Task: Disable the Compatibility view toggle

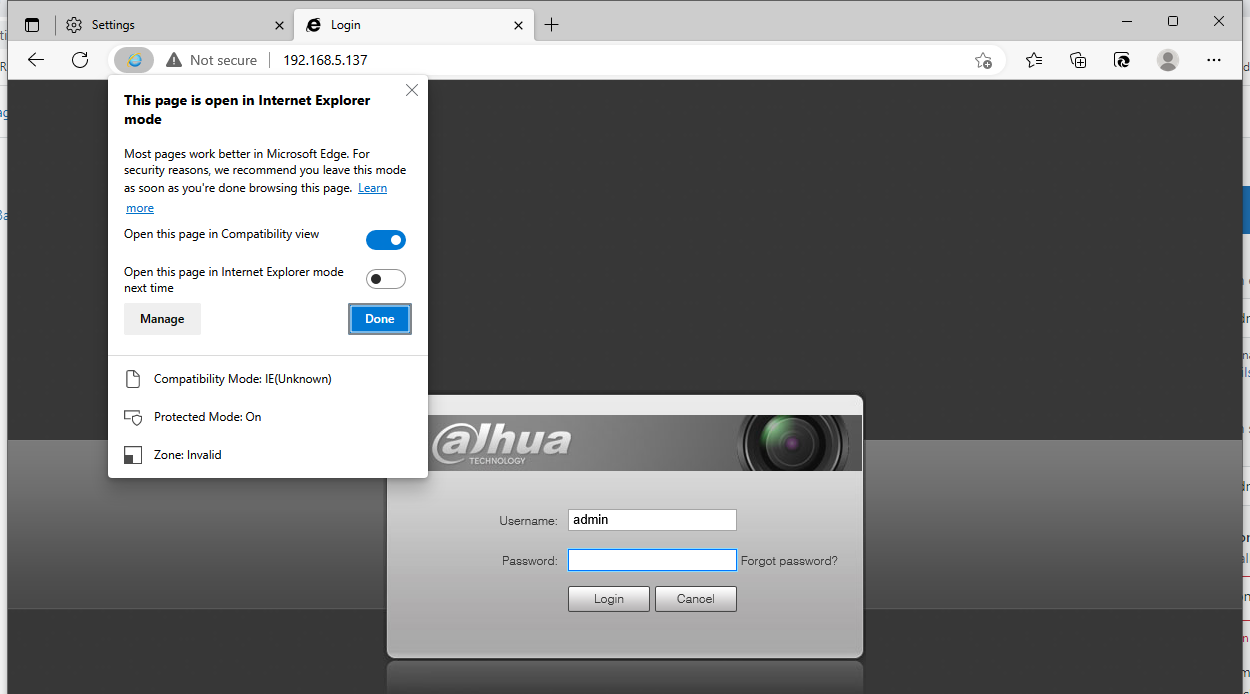Action: click(386, 239)
